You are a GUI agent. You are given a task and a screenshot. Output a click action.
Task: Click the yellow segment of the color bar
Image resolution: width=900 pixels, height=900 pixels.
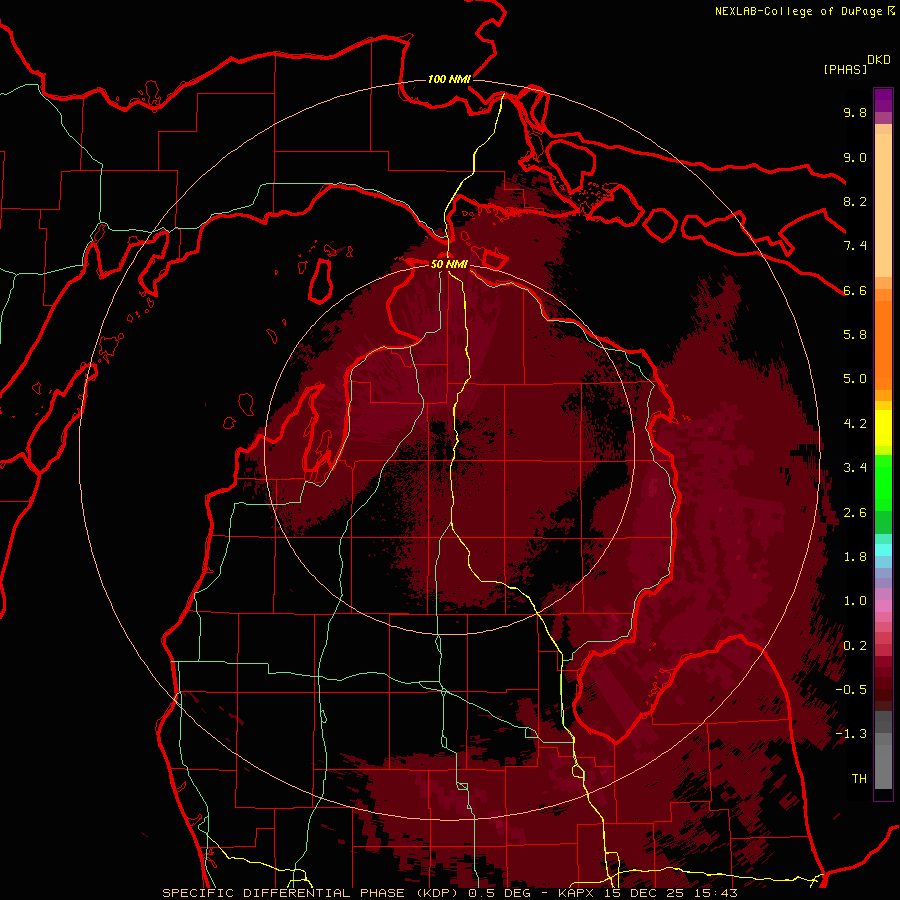(x=883, y=428)
